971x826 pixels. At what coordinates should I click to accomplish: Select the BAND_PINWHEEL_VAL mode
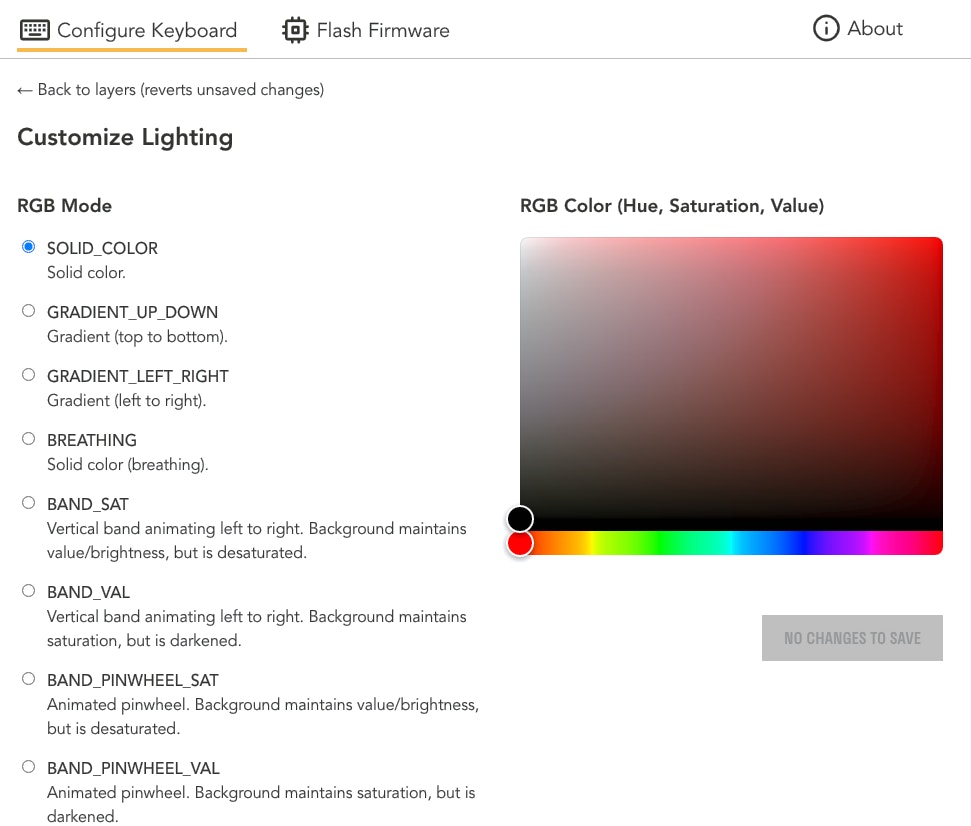point(29,767)
